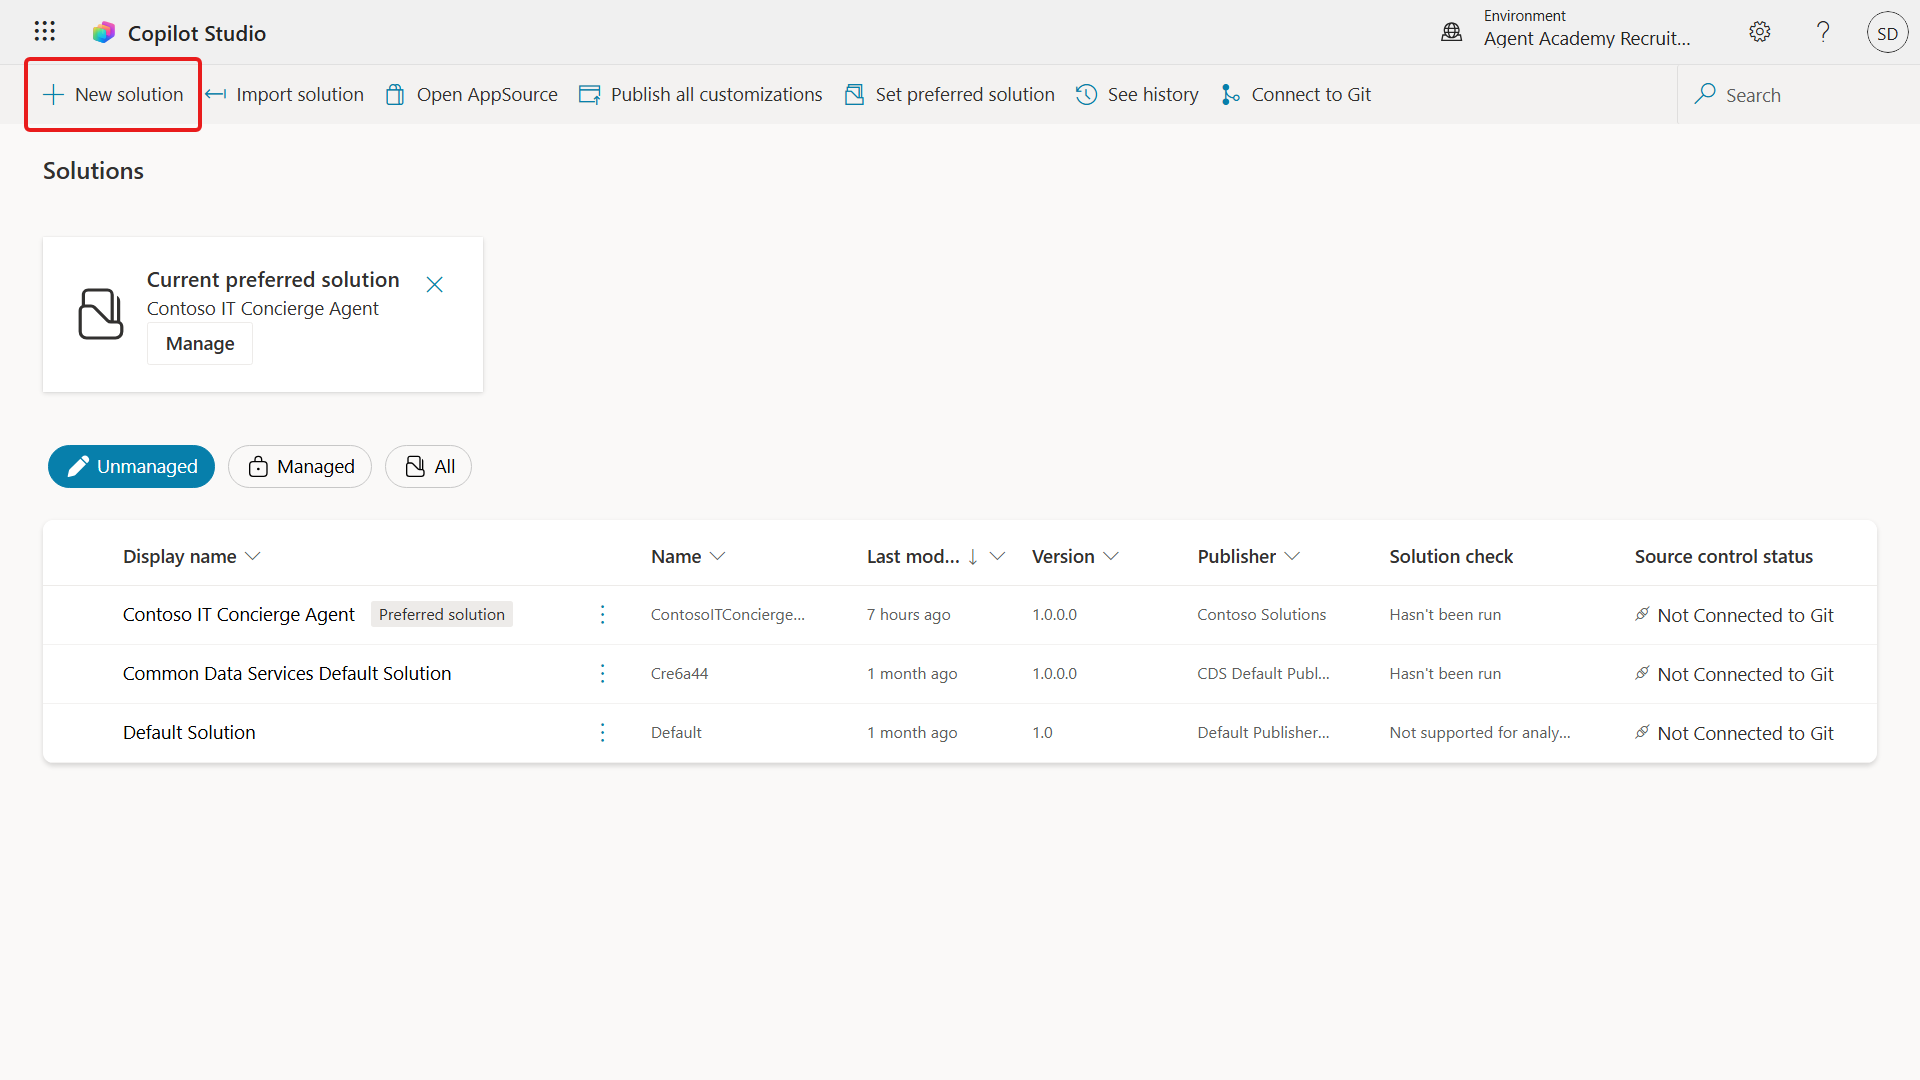Expand the Publisher column dropdown

pyautogui.click(x=1292, y=556)
